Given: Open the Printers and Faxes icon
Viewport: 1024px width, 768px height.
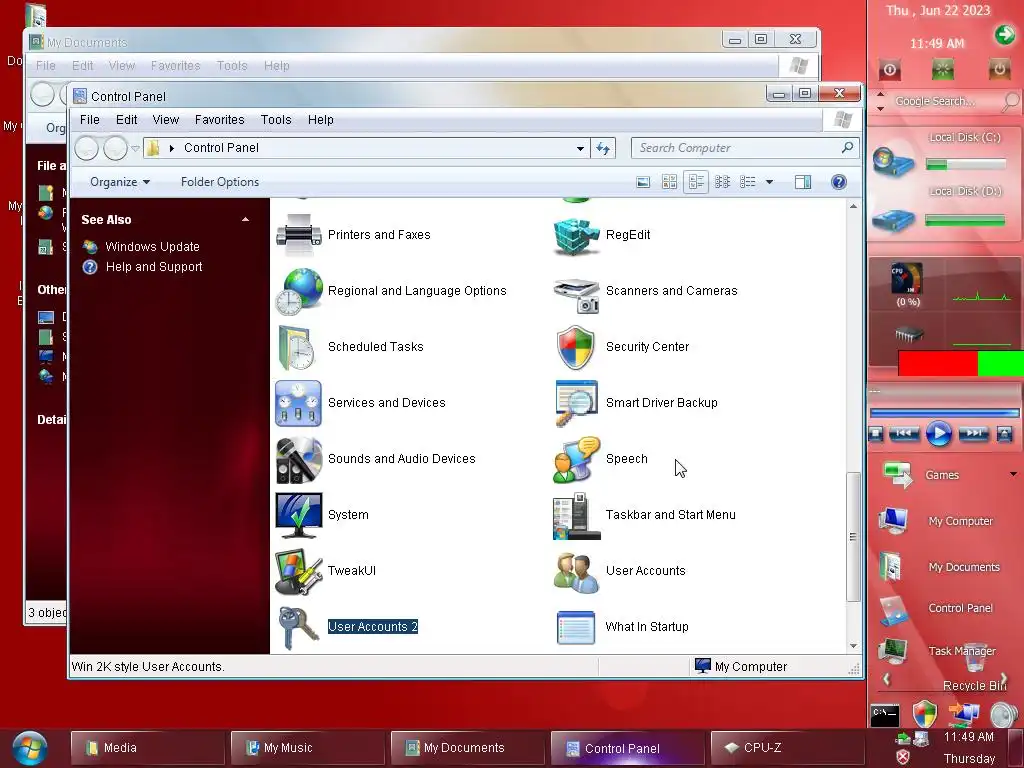Looking at the screenshot, I should (x=298, y=235).
